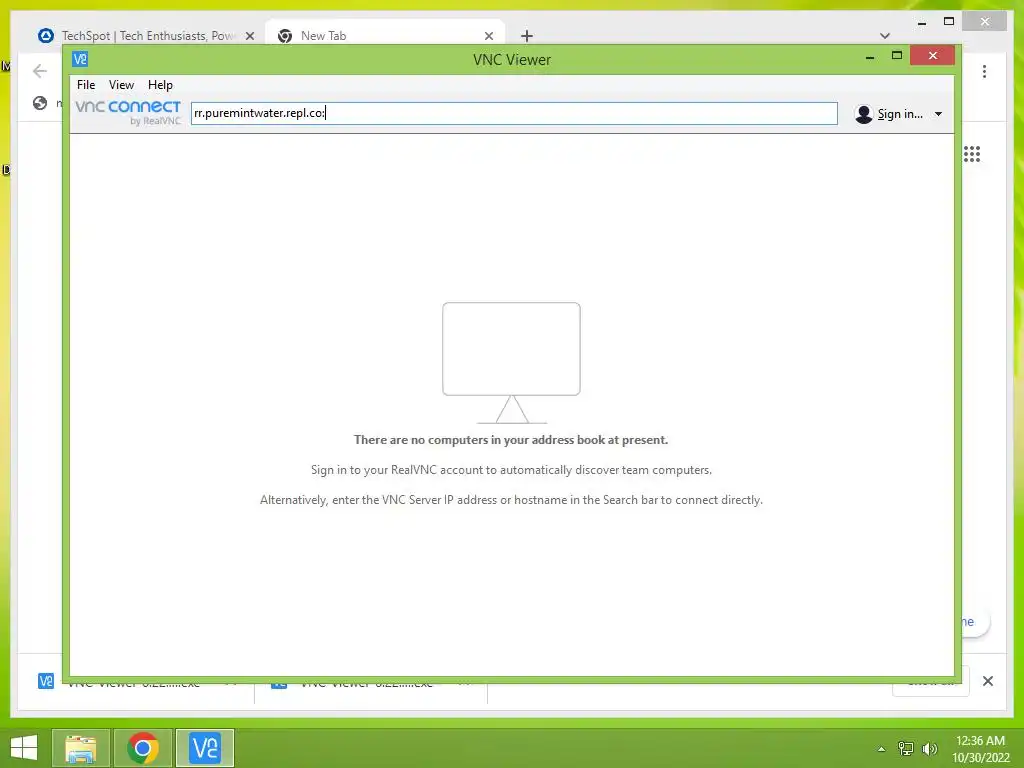Click Chrome window maximize button
The width and height of the screenshot is (1024, 768).
[949, 22]
